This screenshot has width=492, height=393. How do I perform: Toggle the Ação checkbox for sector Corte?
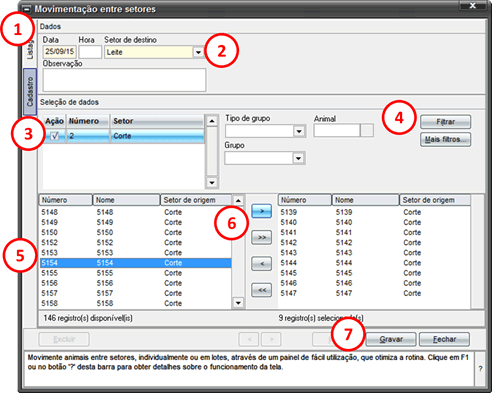55,136
